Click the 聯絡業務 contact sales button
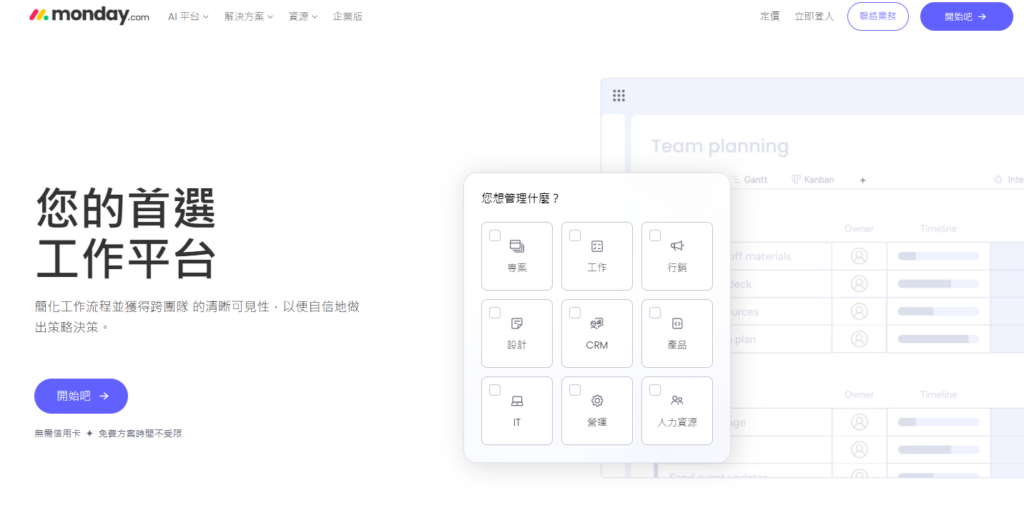Viewport: 1024px width, 506px height. (878, 16)
